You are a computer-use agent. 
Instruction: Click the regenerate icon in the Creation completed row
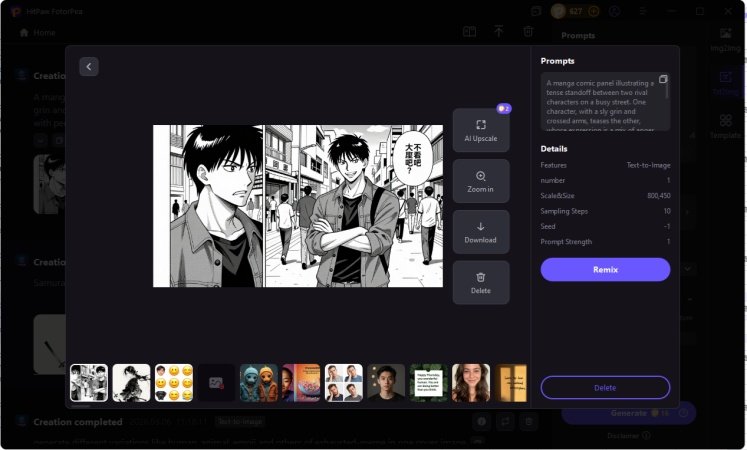point(505,421)
